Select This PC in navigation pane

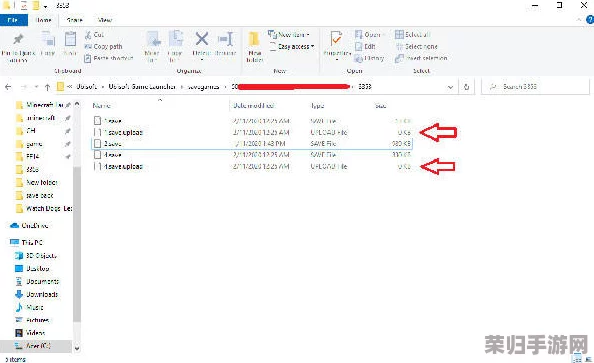27,243
